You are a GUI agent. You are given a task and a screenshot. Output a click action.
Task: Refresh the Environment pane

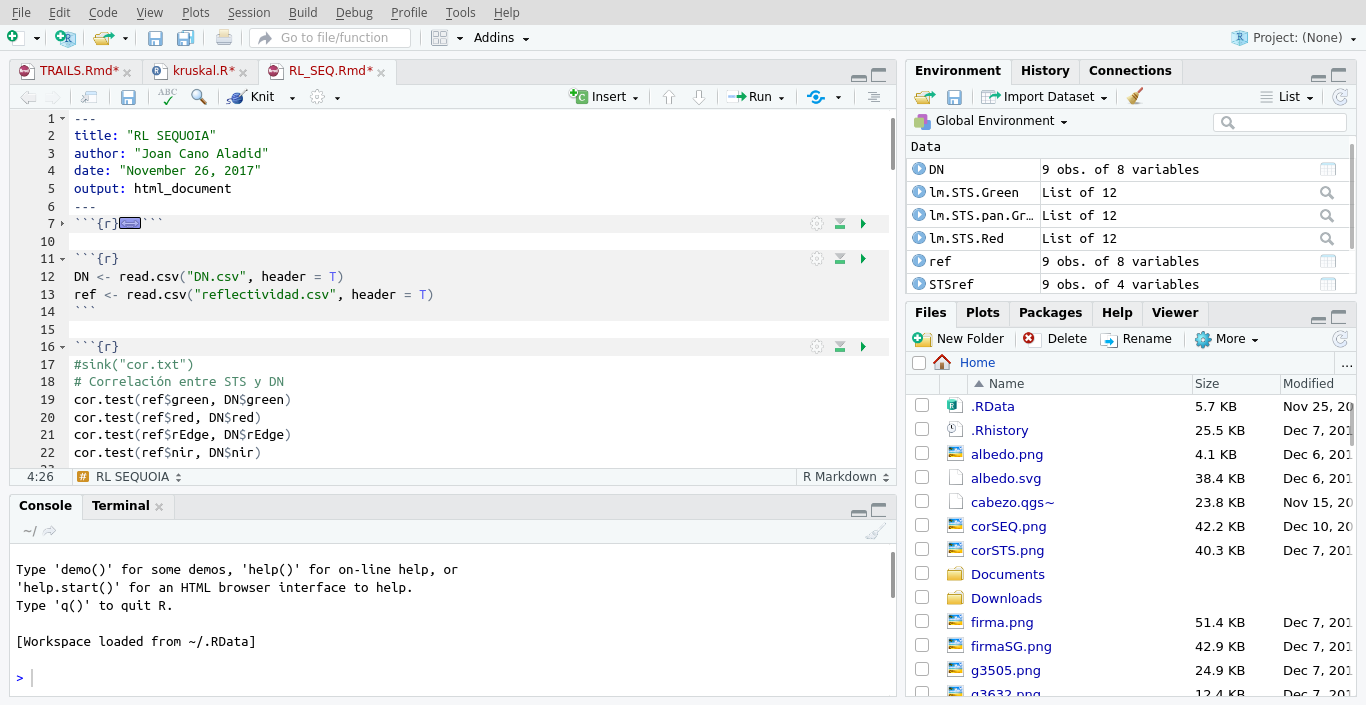pyautogui.click(x=1340, y=97)
